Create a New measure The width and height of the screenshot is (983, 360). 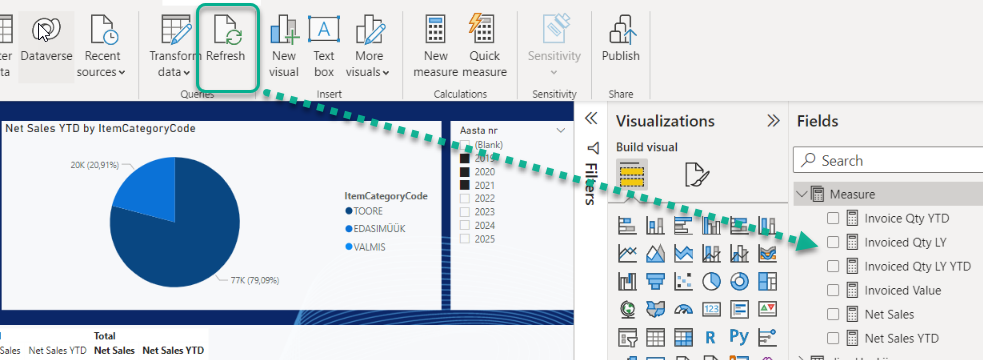436,46
